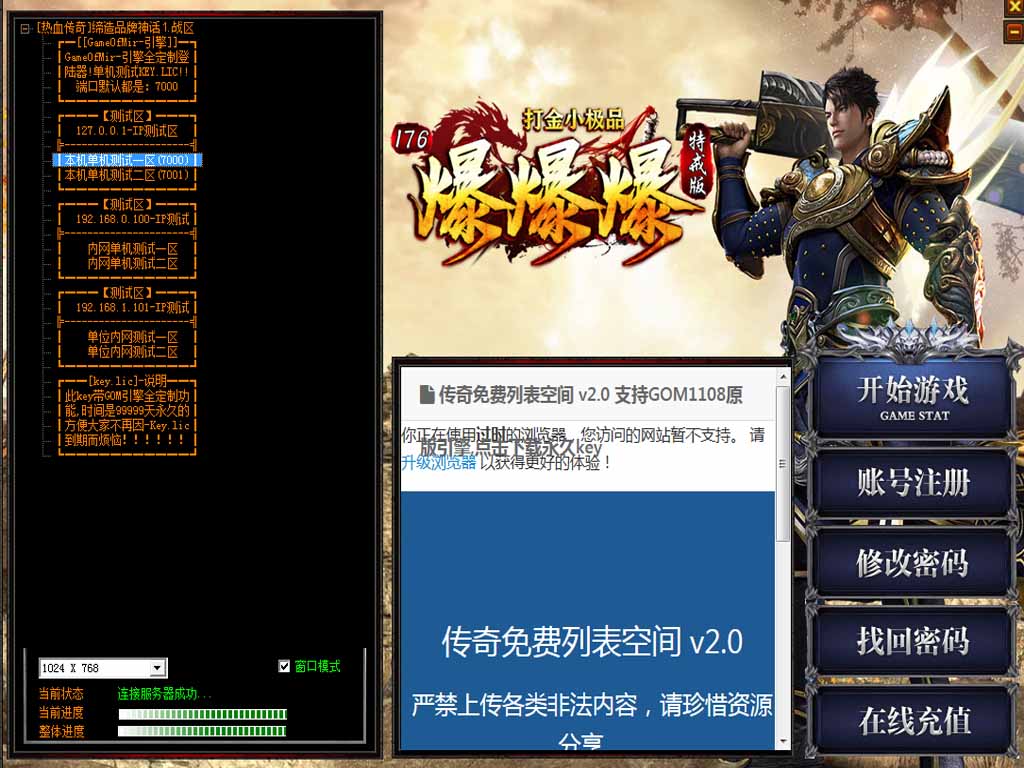The width and height of the screenshot is (1024, 768).
Task: Select 单位内网测试二区 server
Action: (x=133, y=352)
